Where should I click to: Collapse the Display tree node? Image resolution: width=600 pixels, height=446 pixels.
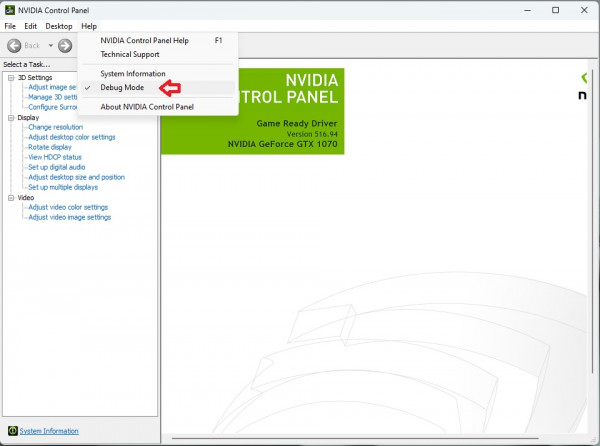pos(10,117)
